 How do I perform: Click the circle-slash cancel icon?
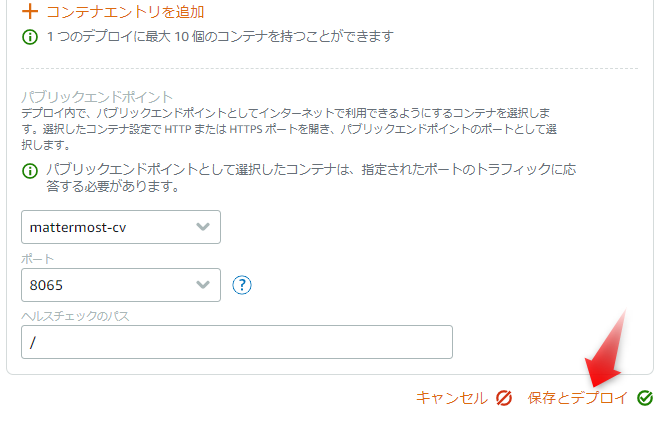coord(504,398)
